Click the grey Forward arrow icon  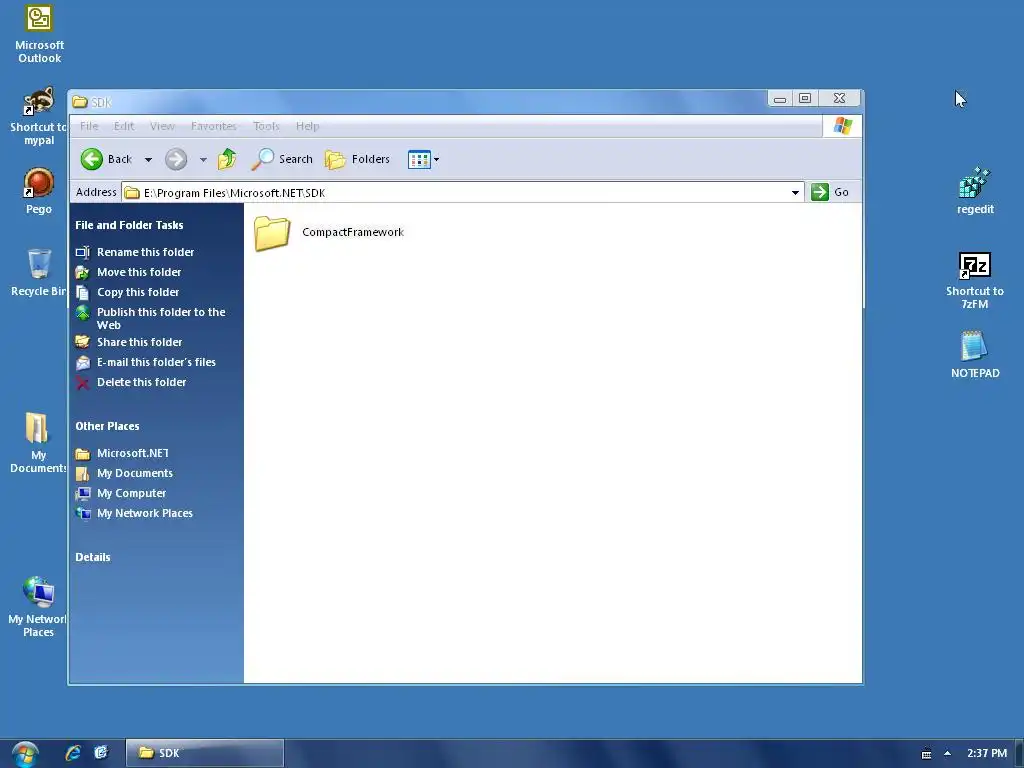click(x=176, y=159)
